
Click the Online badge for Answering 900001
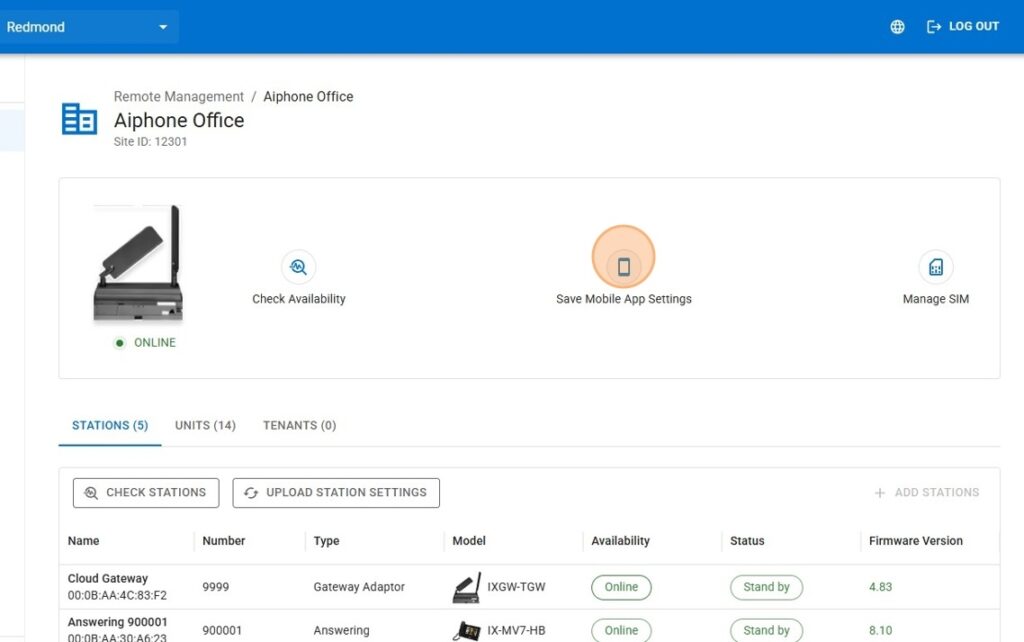tap(621, 631)
